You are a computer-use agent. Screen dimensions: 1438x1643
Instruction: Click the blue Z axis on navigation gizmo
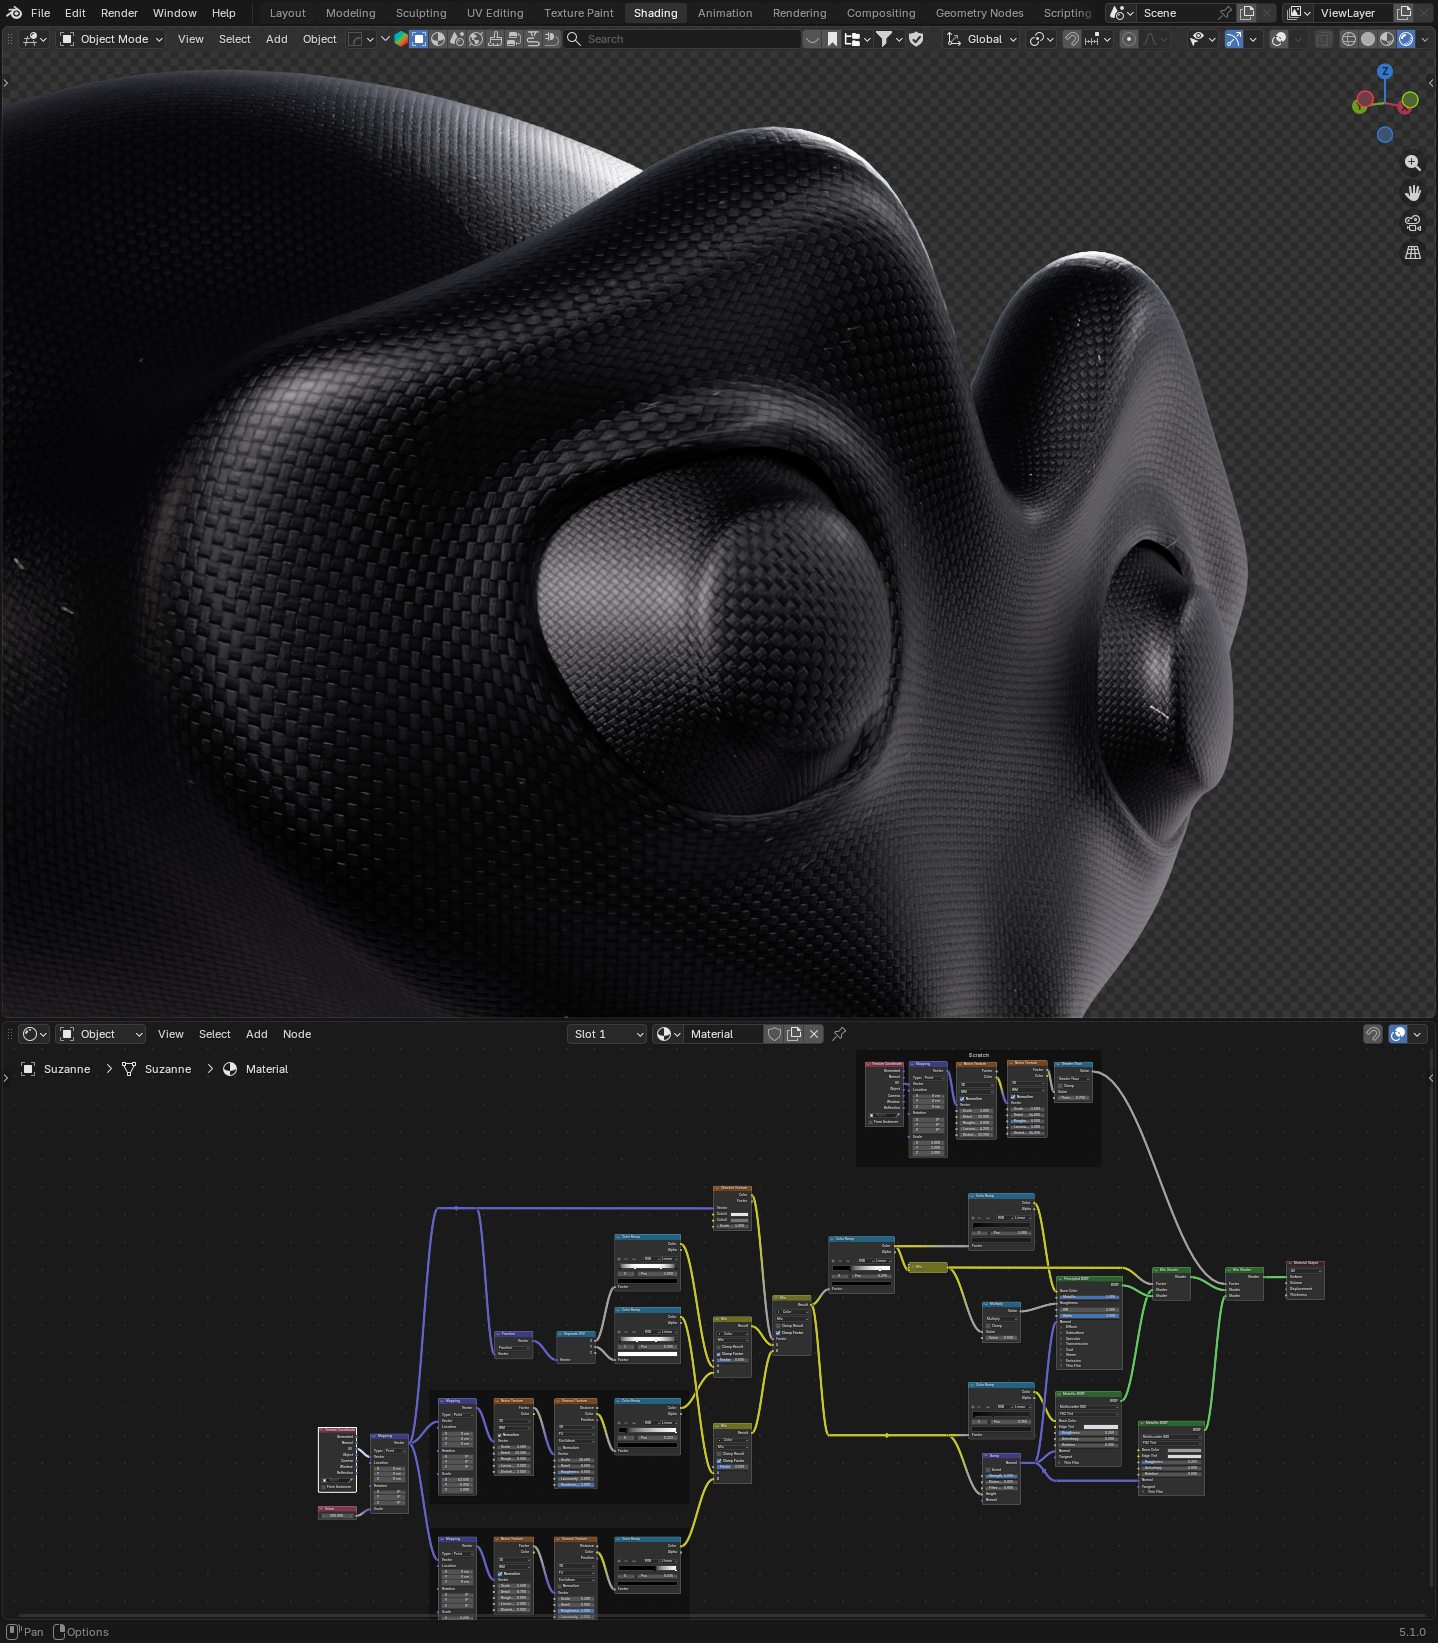click(1385, 72)
